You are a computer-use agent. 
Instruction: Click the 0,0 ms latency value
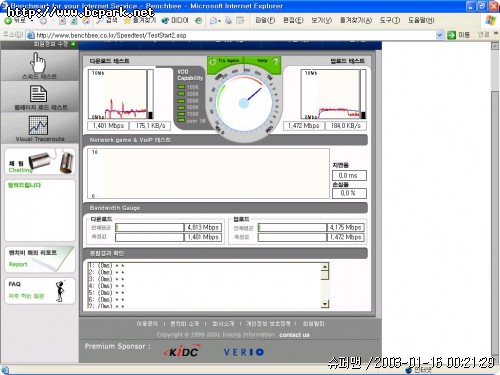349,175
